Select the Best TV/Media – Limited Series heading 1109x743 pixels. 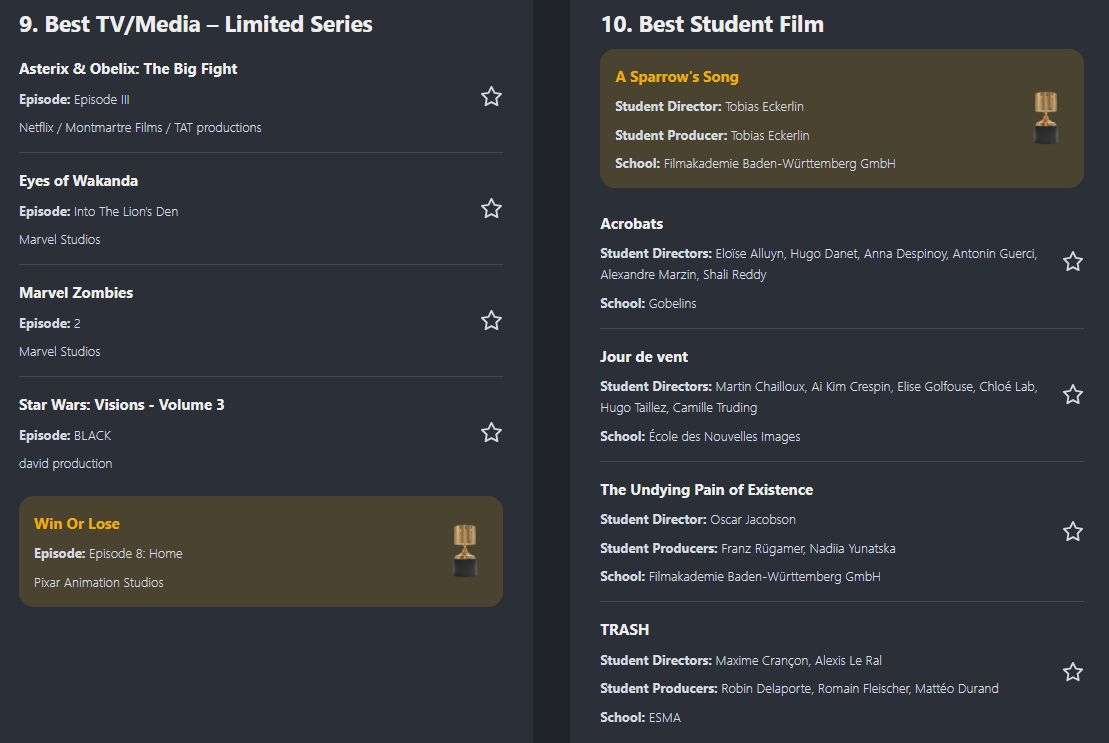click(x=196, y=25)
